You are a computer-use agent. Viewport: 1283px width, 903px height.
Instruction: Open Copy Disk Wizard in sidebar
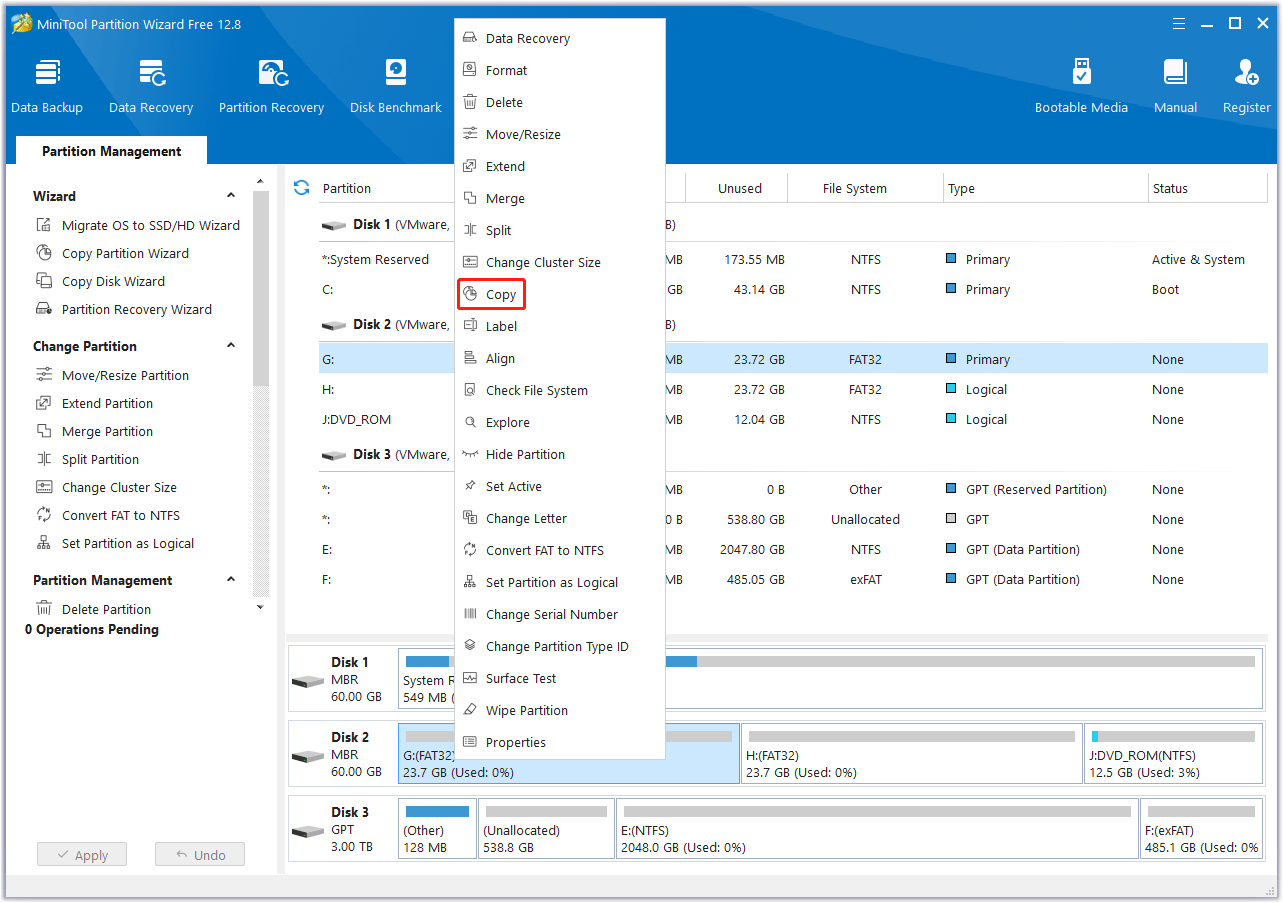click(100, 281)
